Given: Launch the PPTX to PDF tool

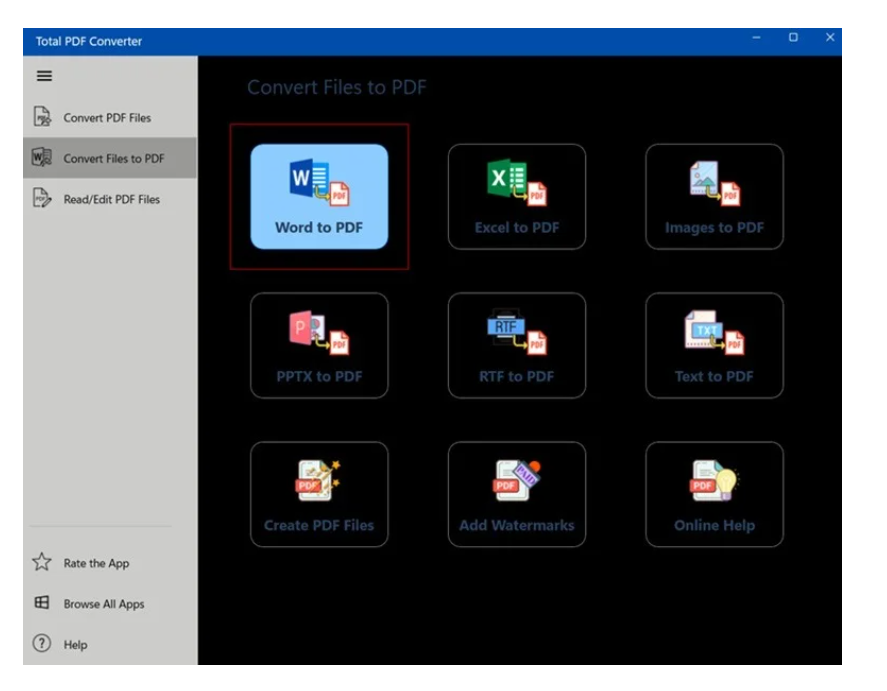Looking at the screenshot, I should pos(320,344).
